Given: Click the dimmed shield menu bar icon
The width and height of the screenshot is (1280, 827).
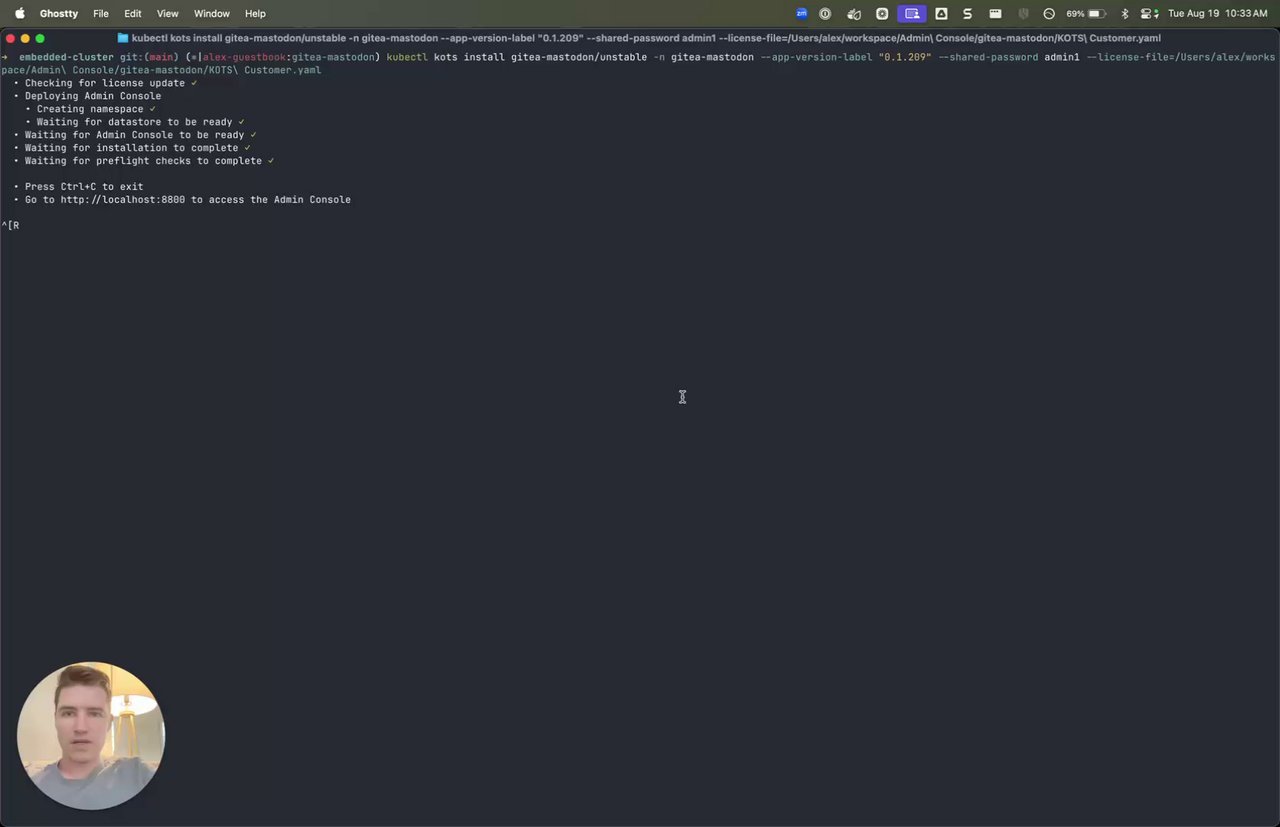Looking at the screenshot, I should (1023, 14).
